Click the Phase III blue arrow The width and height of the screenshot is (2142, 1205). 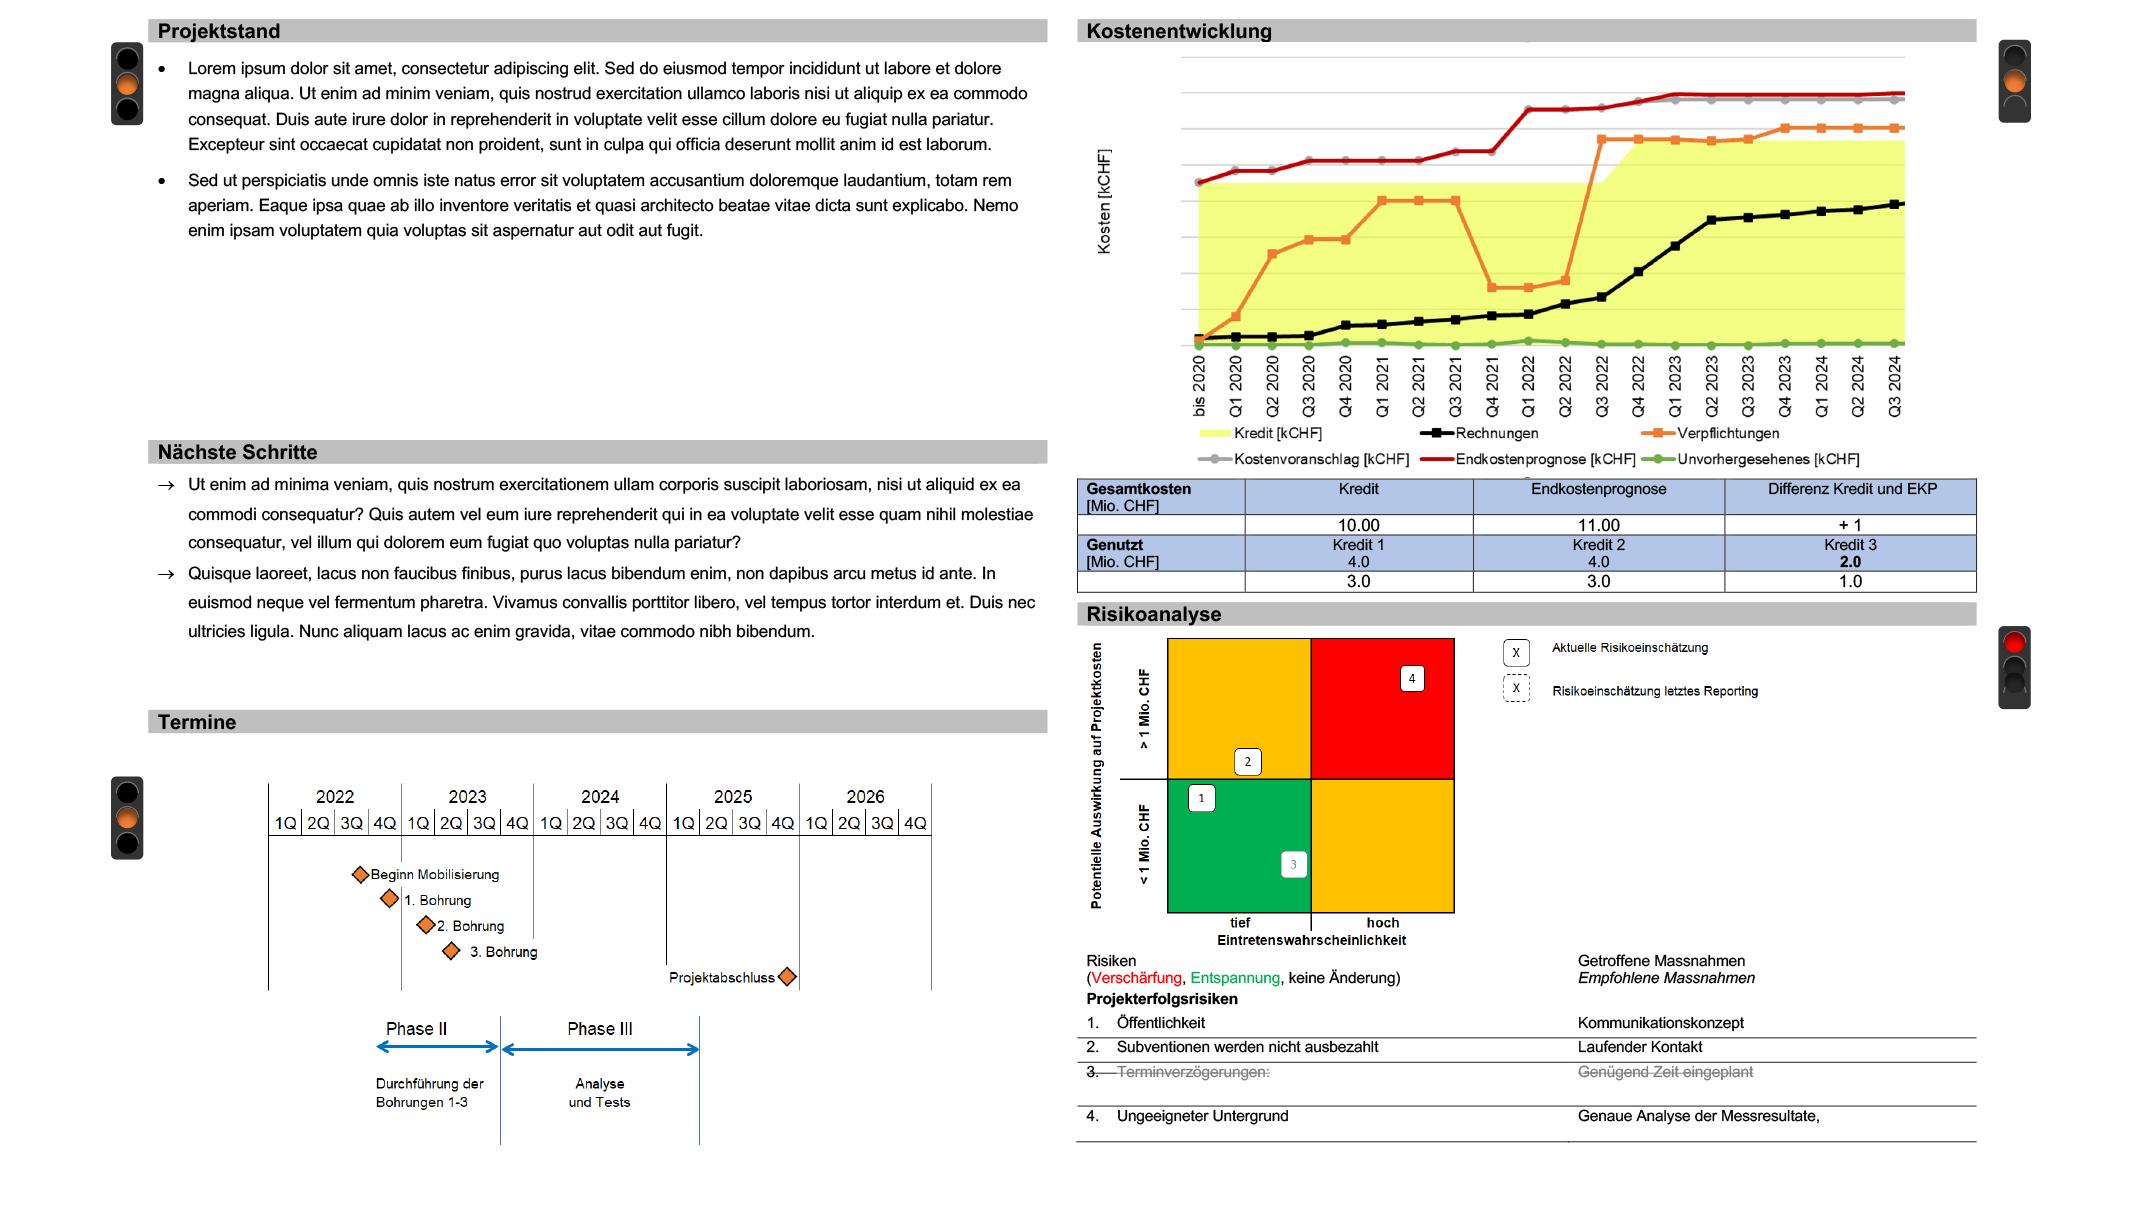tap(600, 1049)
